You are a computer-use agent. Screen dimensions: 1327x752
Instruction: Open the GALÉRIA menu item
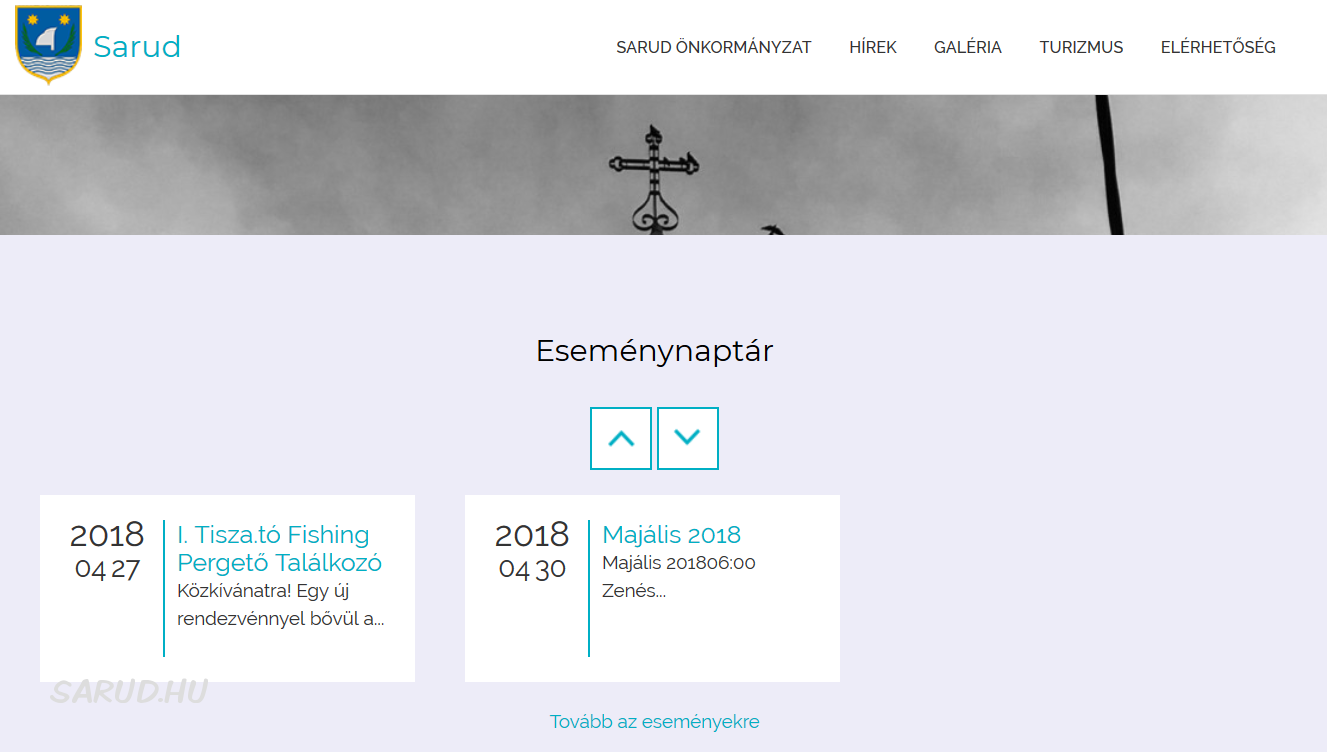pyautogui.click(x=968, y=47)
